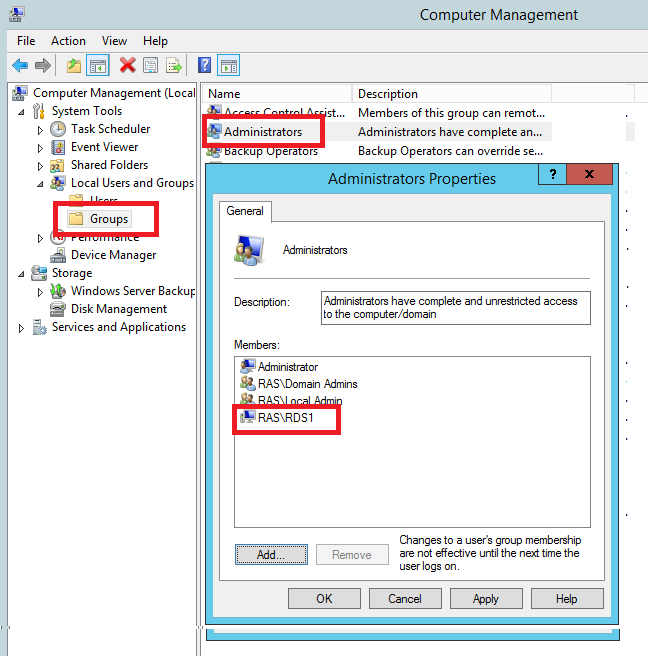Sort by the Description column header
This screenshot has width=648, height=656.
(452, 94)
